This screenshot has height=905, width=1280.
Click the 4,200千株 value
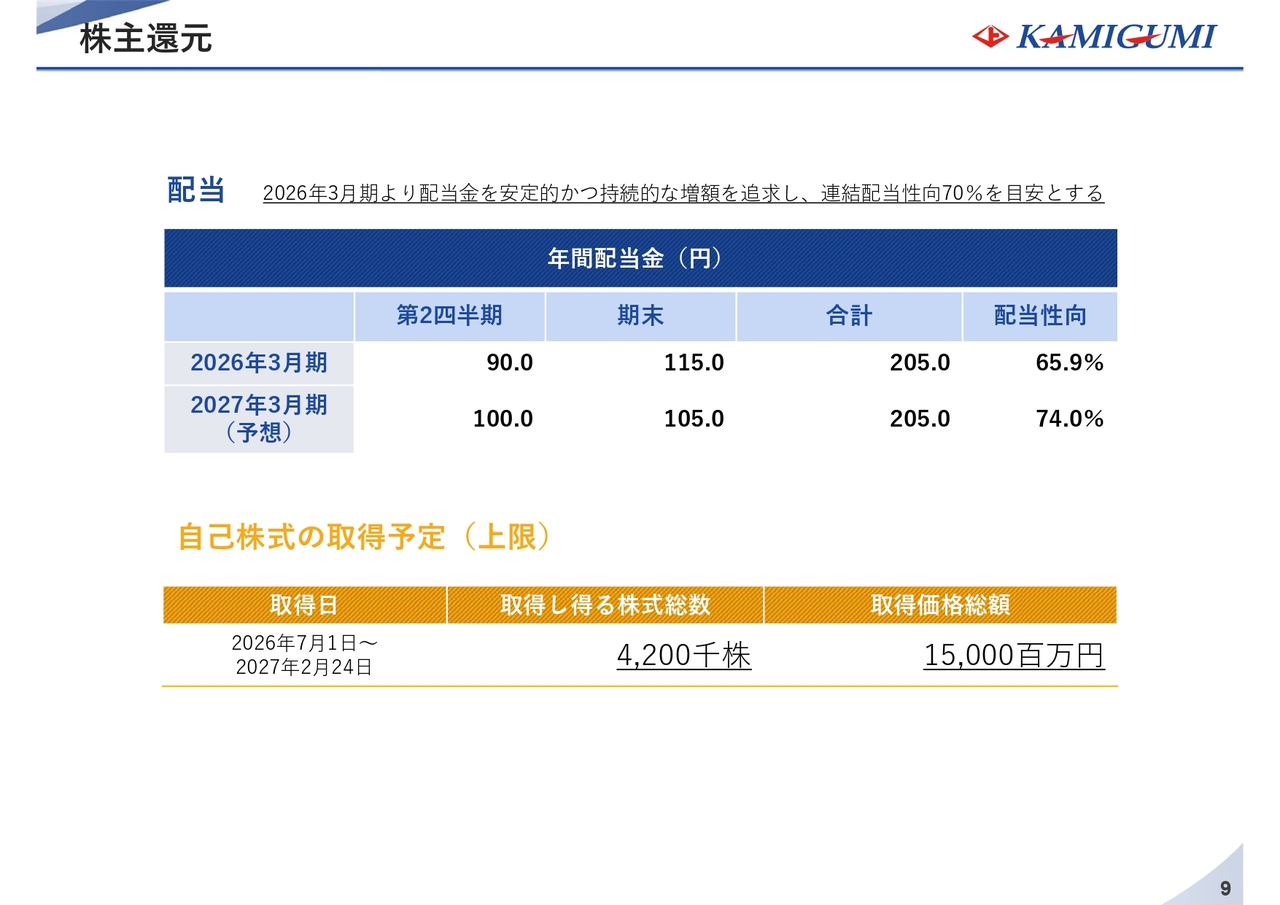684,656
